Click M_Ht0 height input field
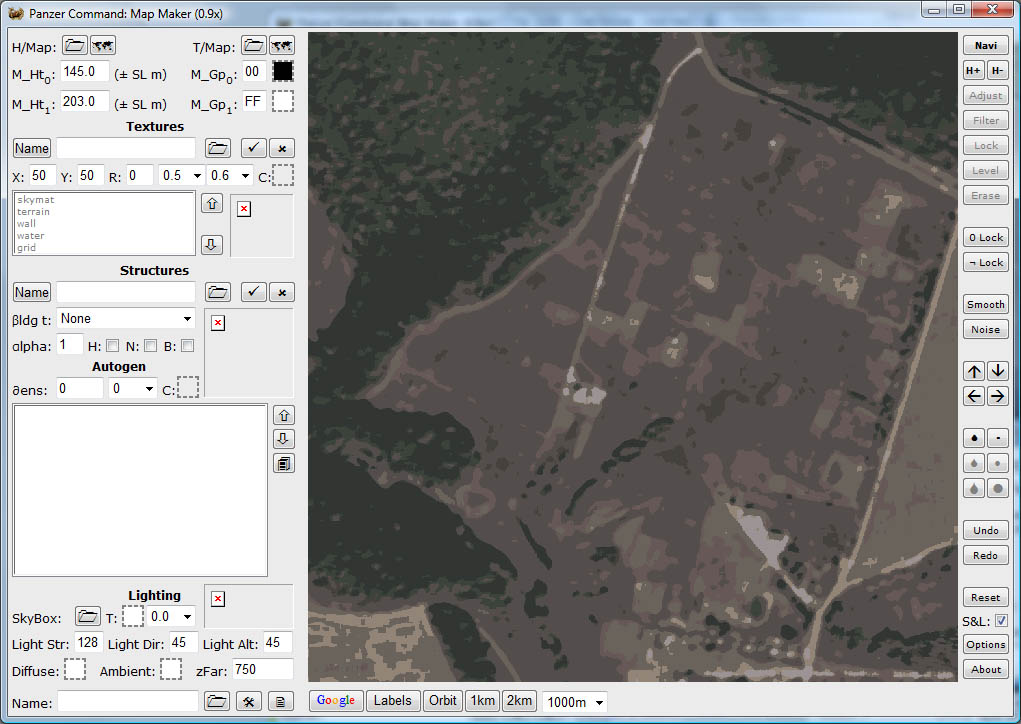Image resolution: width=1021 pixels, height=724 pixels. click(85, 72)
